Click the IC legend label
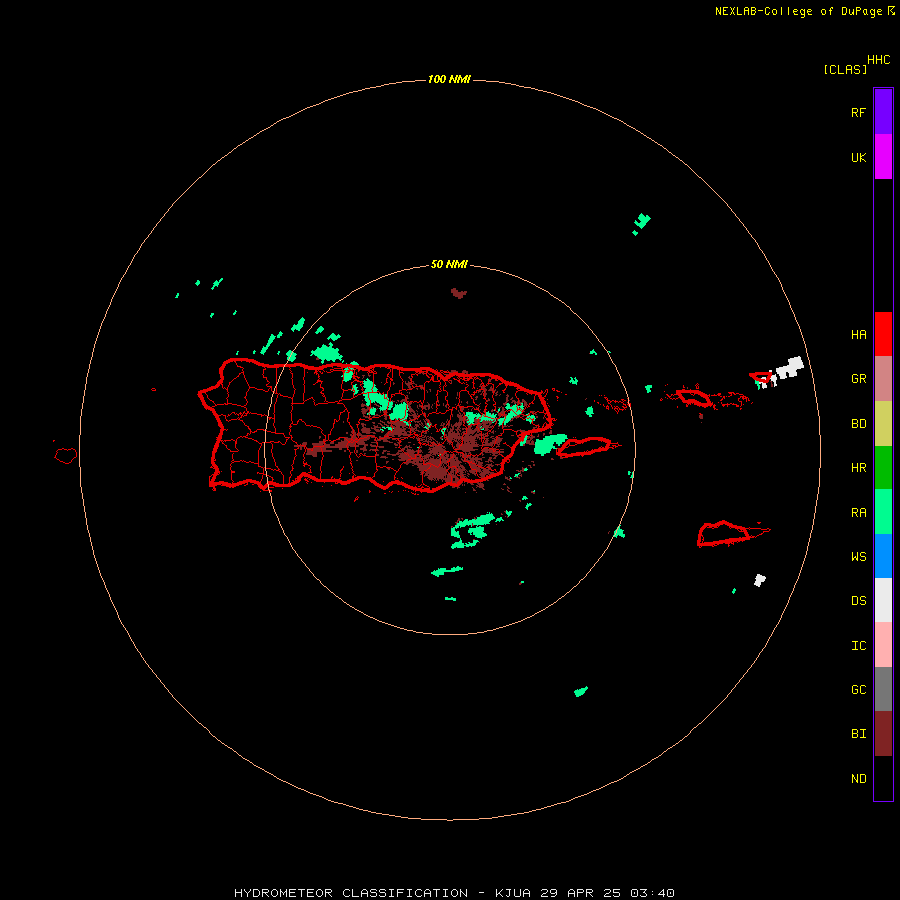900x900 pixels. 858,646
